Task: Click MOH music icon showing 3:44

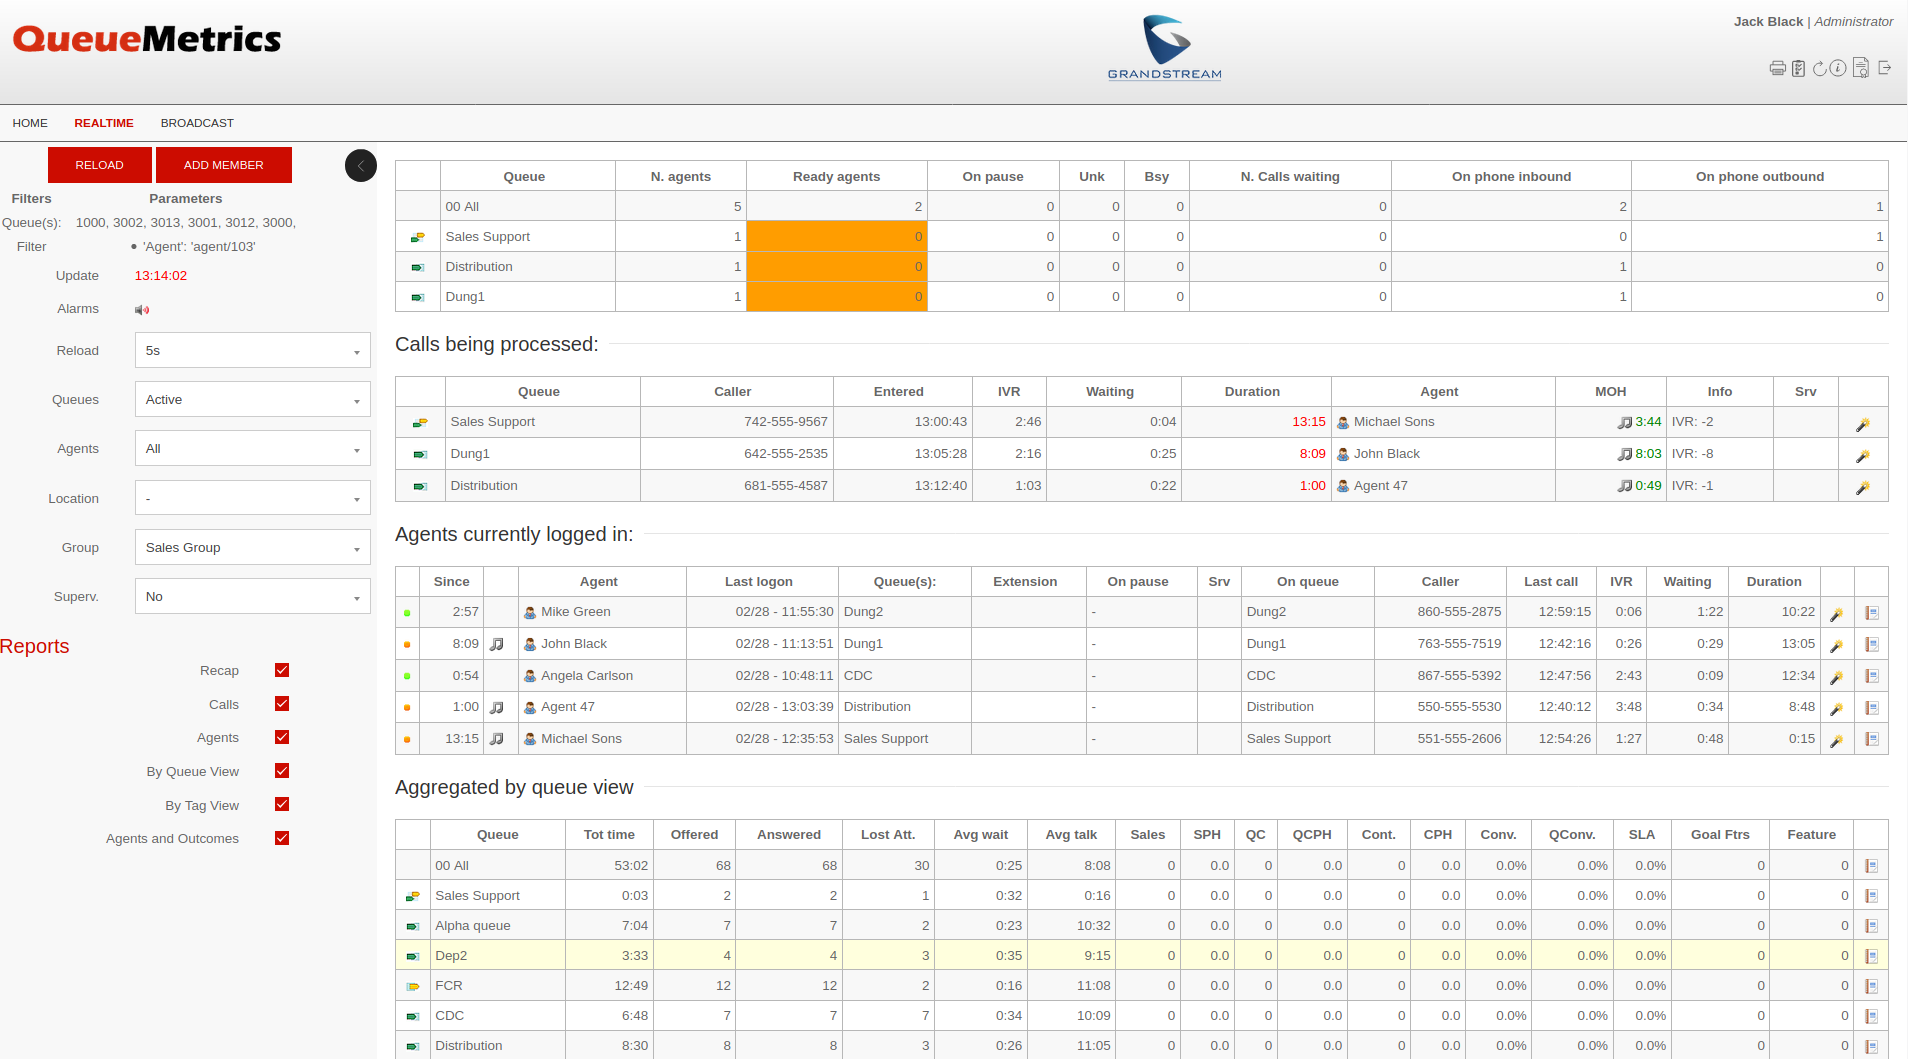Action: coord(1625,423)
